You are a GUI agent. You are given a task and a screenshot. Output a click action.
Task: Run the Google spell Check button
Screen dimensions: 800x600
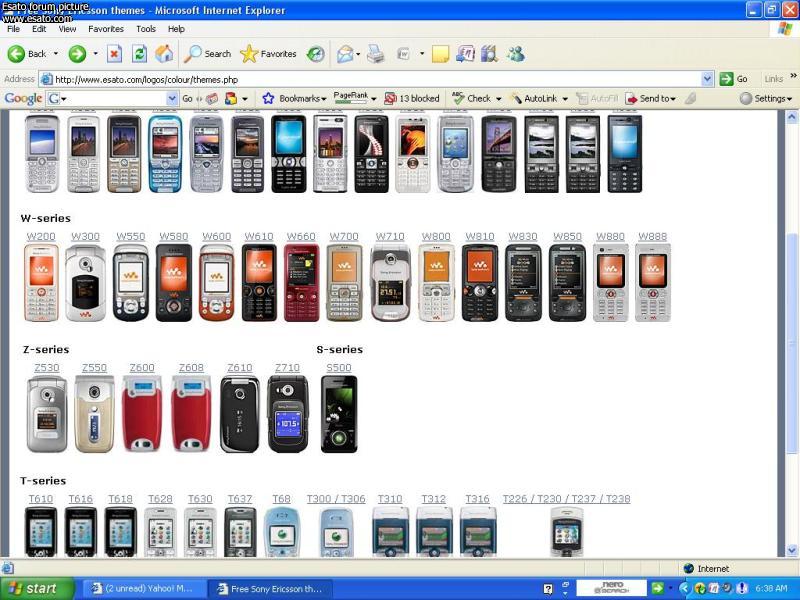pyautogui.click(x=471, y=98)
